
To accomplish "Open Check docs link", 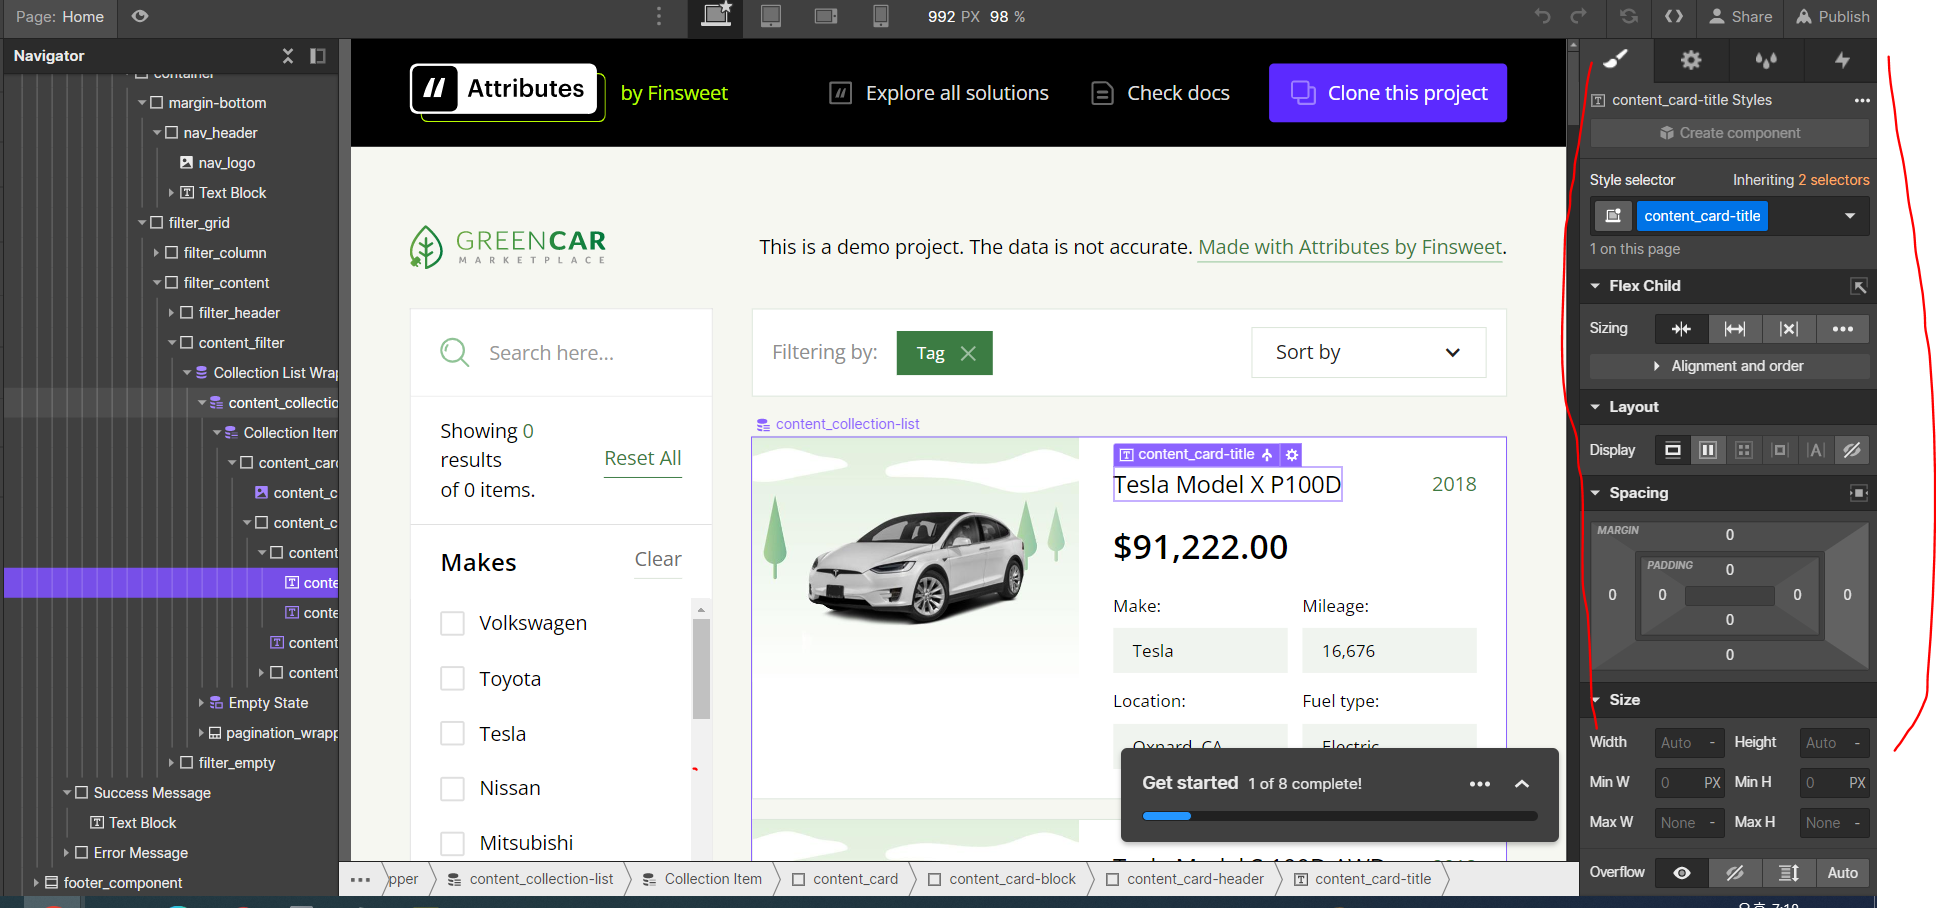I will (1160, 93).
